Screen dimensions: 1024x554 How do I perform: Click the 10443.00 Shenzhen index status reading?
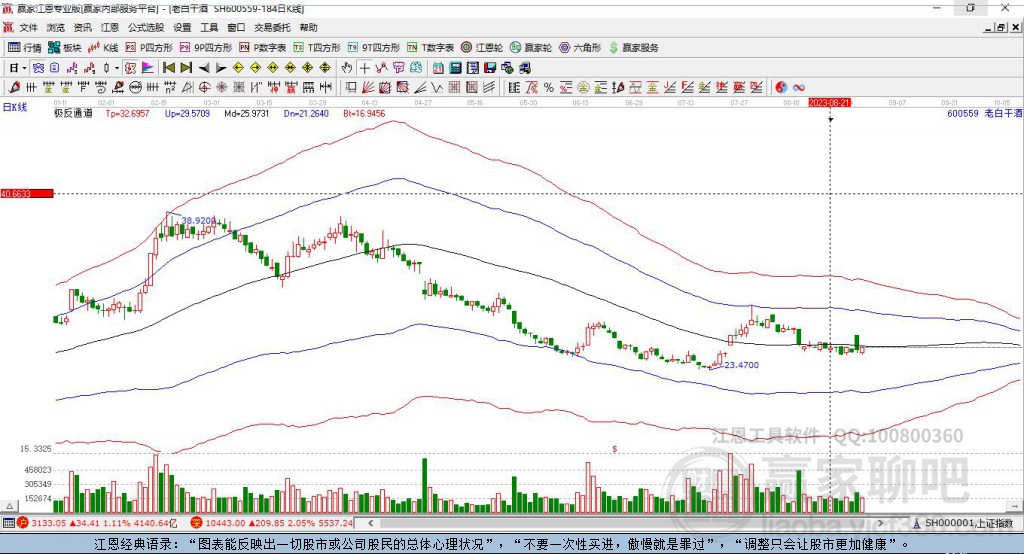tap(225, 523)
